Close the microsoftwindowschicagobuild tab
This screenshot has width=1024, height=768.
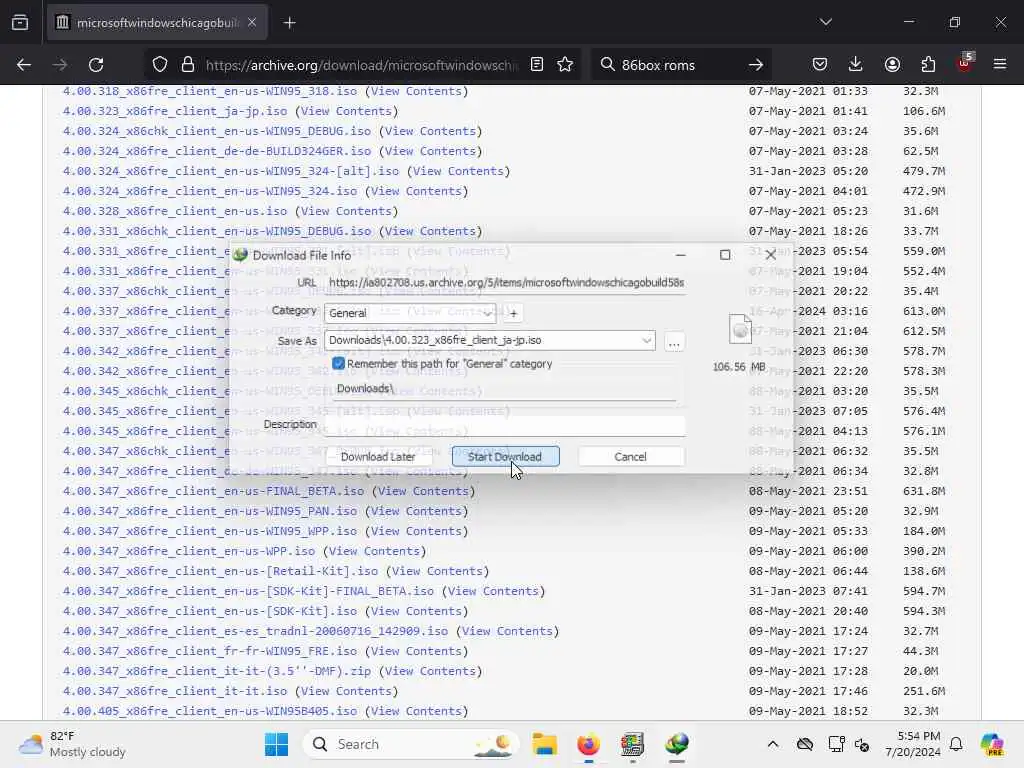click(x=252, y=22)
